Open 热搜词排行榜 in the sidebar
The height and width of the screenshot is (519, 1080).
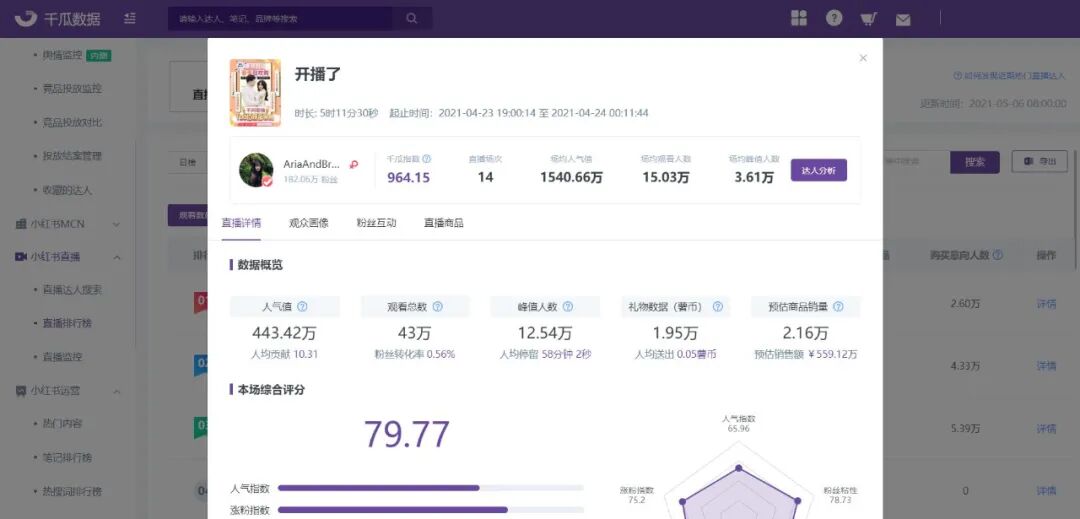pyautogui.click(x=72, y=491)
